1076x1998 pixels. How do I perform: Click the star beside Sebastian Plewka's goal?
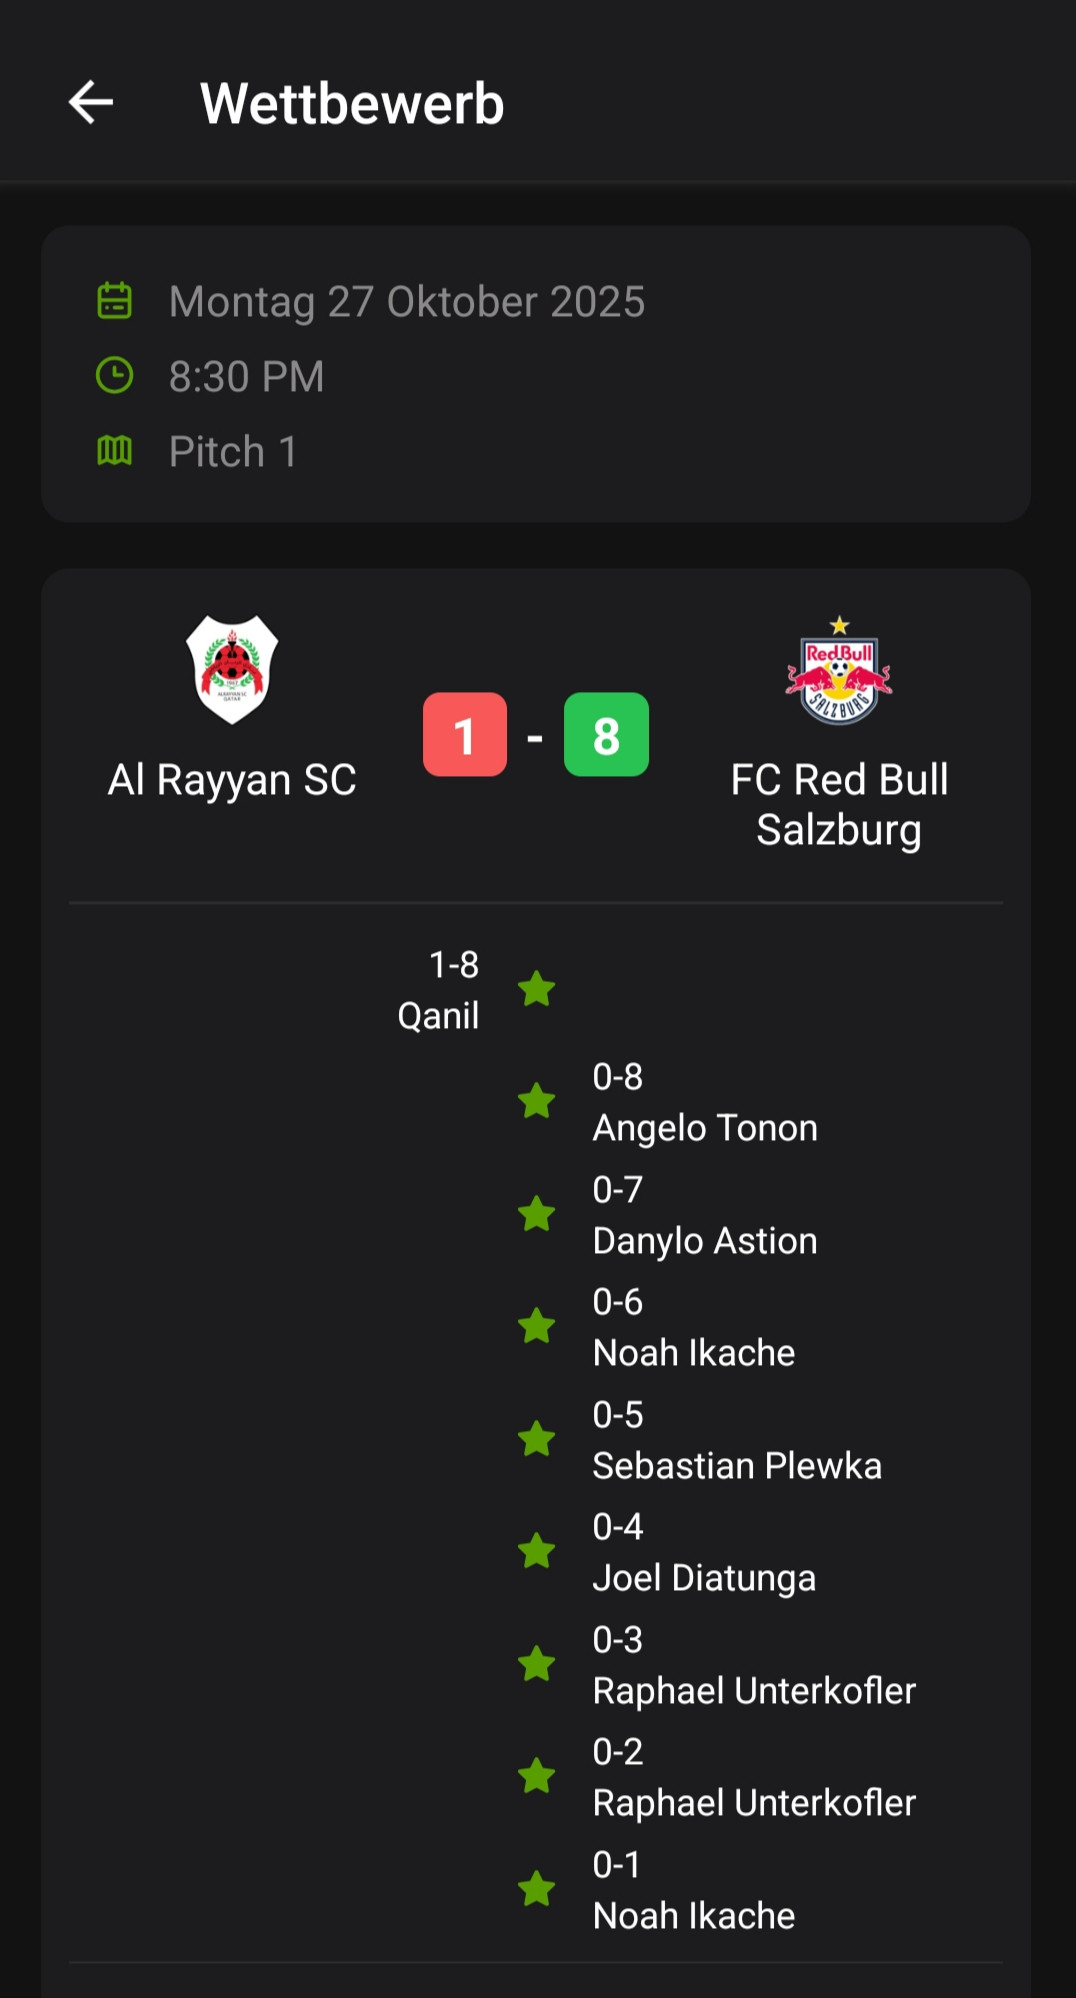(537, 1439)
